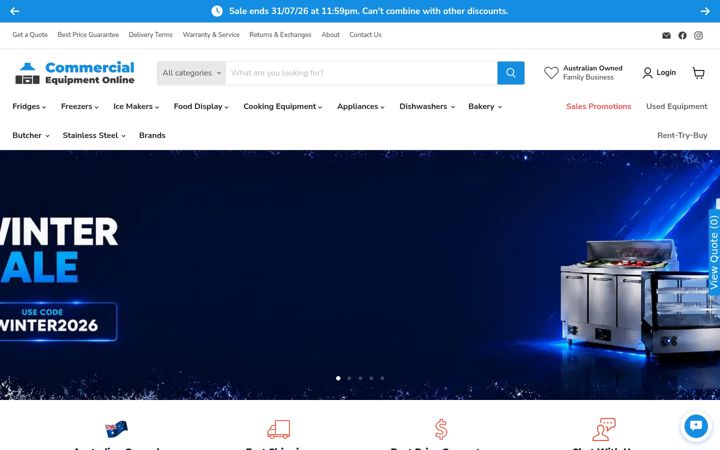Click the clock icon in announcement bar
Image resolution: width=720 pixels, height=450 pixels.
point(217,11)
